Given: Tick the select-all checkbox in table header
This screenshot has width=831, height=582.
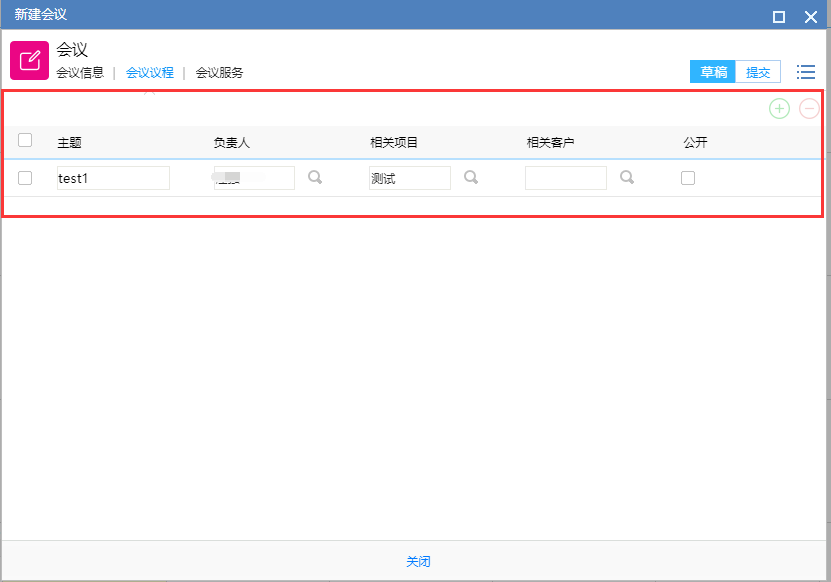Looking at the screenshot, I should tap(25, 141).
